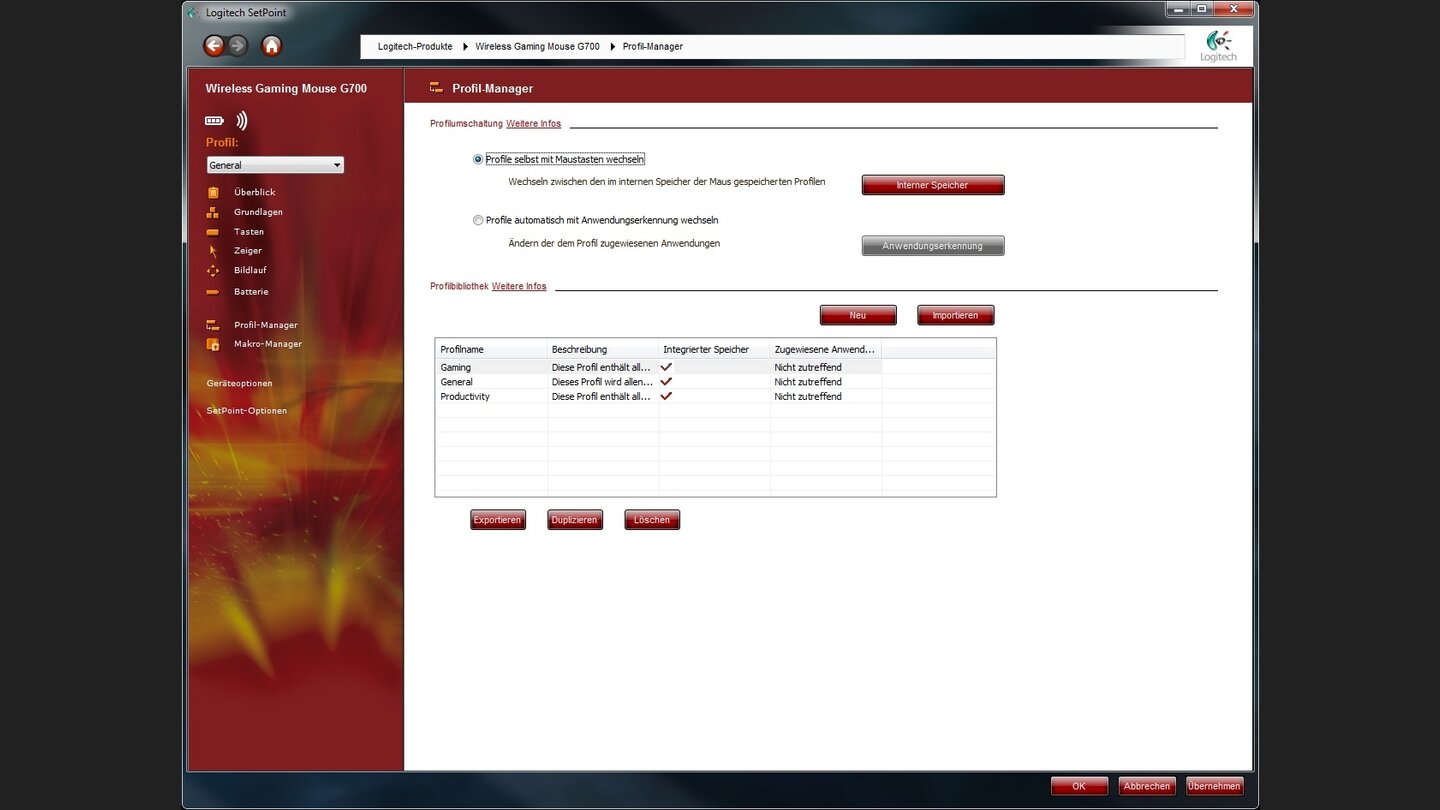Viewport: 1440px width, 810px height.
Task: Open the Grundlagen page
Action: (x=258, y=212)
